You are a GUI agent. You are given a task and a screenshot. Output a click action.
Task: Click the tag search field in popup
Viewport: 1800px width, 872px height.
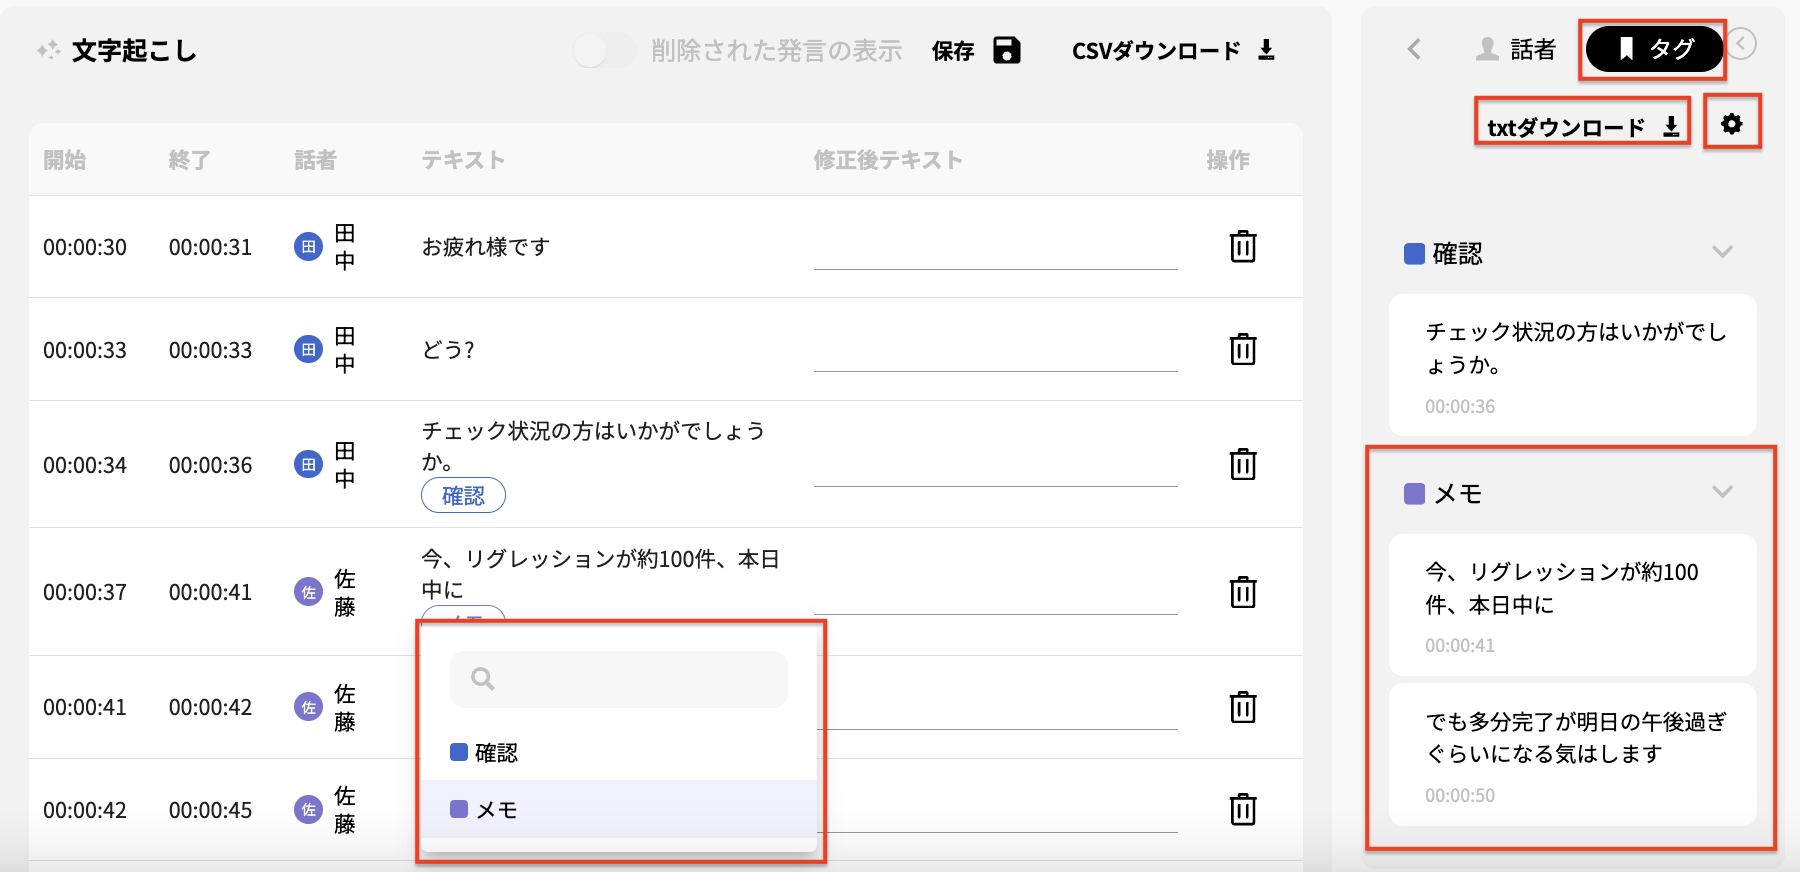(619, 679)
